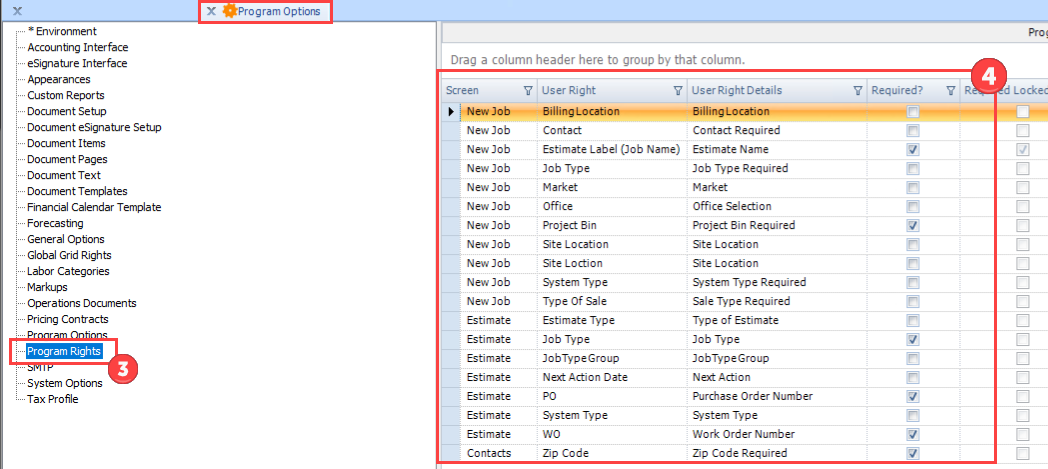Open System Options node
The width and height of the screenshot is (1048, 469).
tap(65, 383)
